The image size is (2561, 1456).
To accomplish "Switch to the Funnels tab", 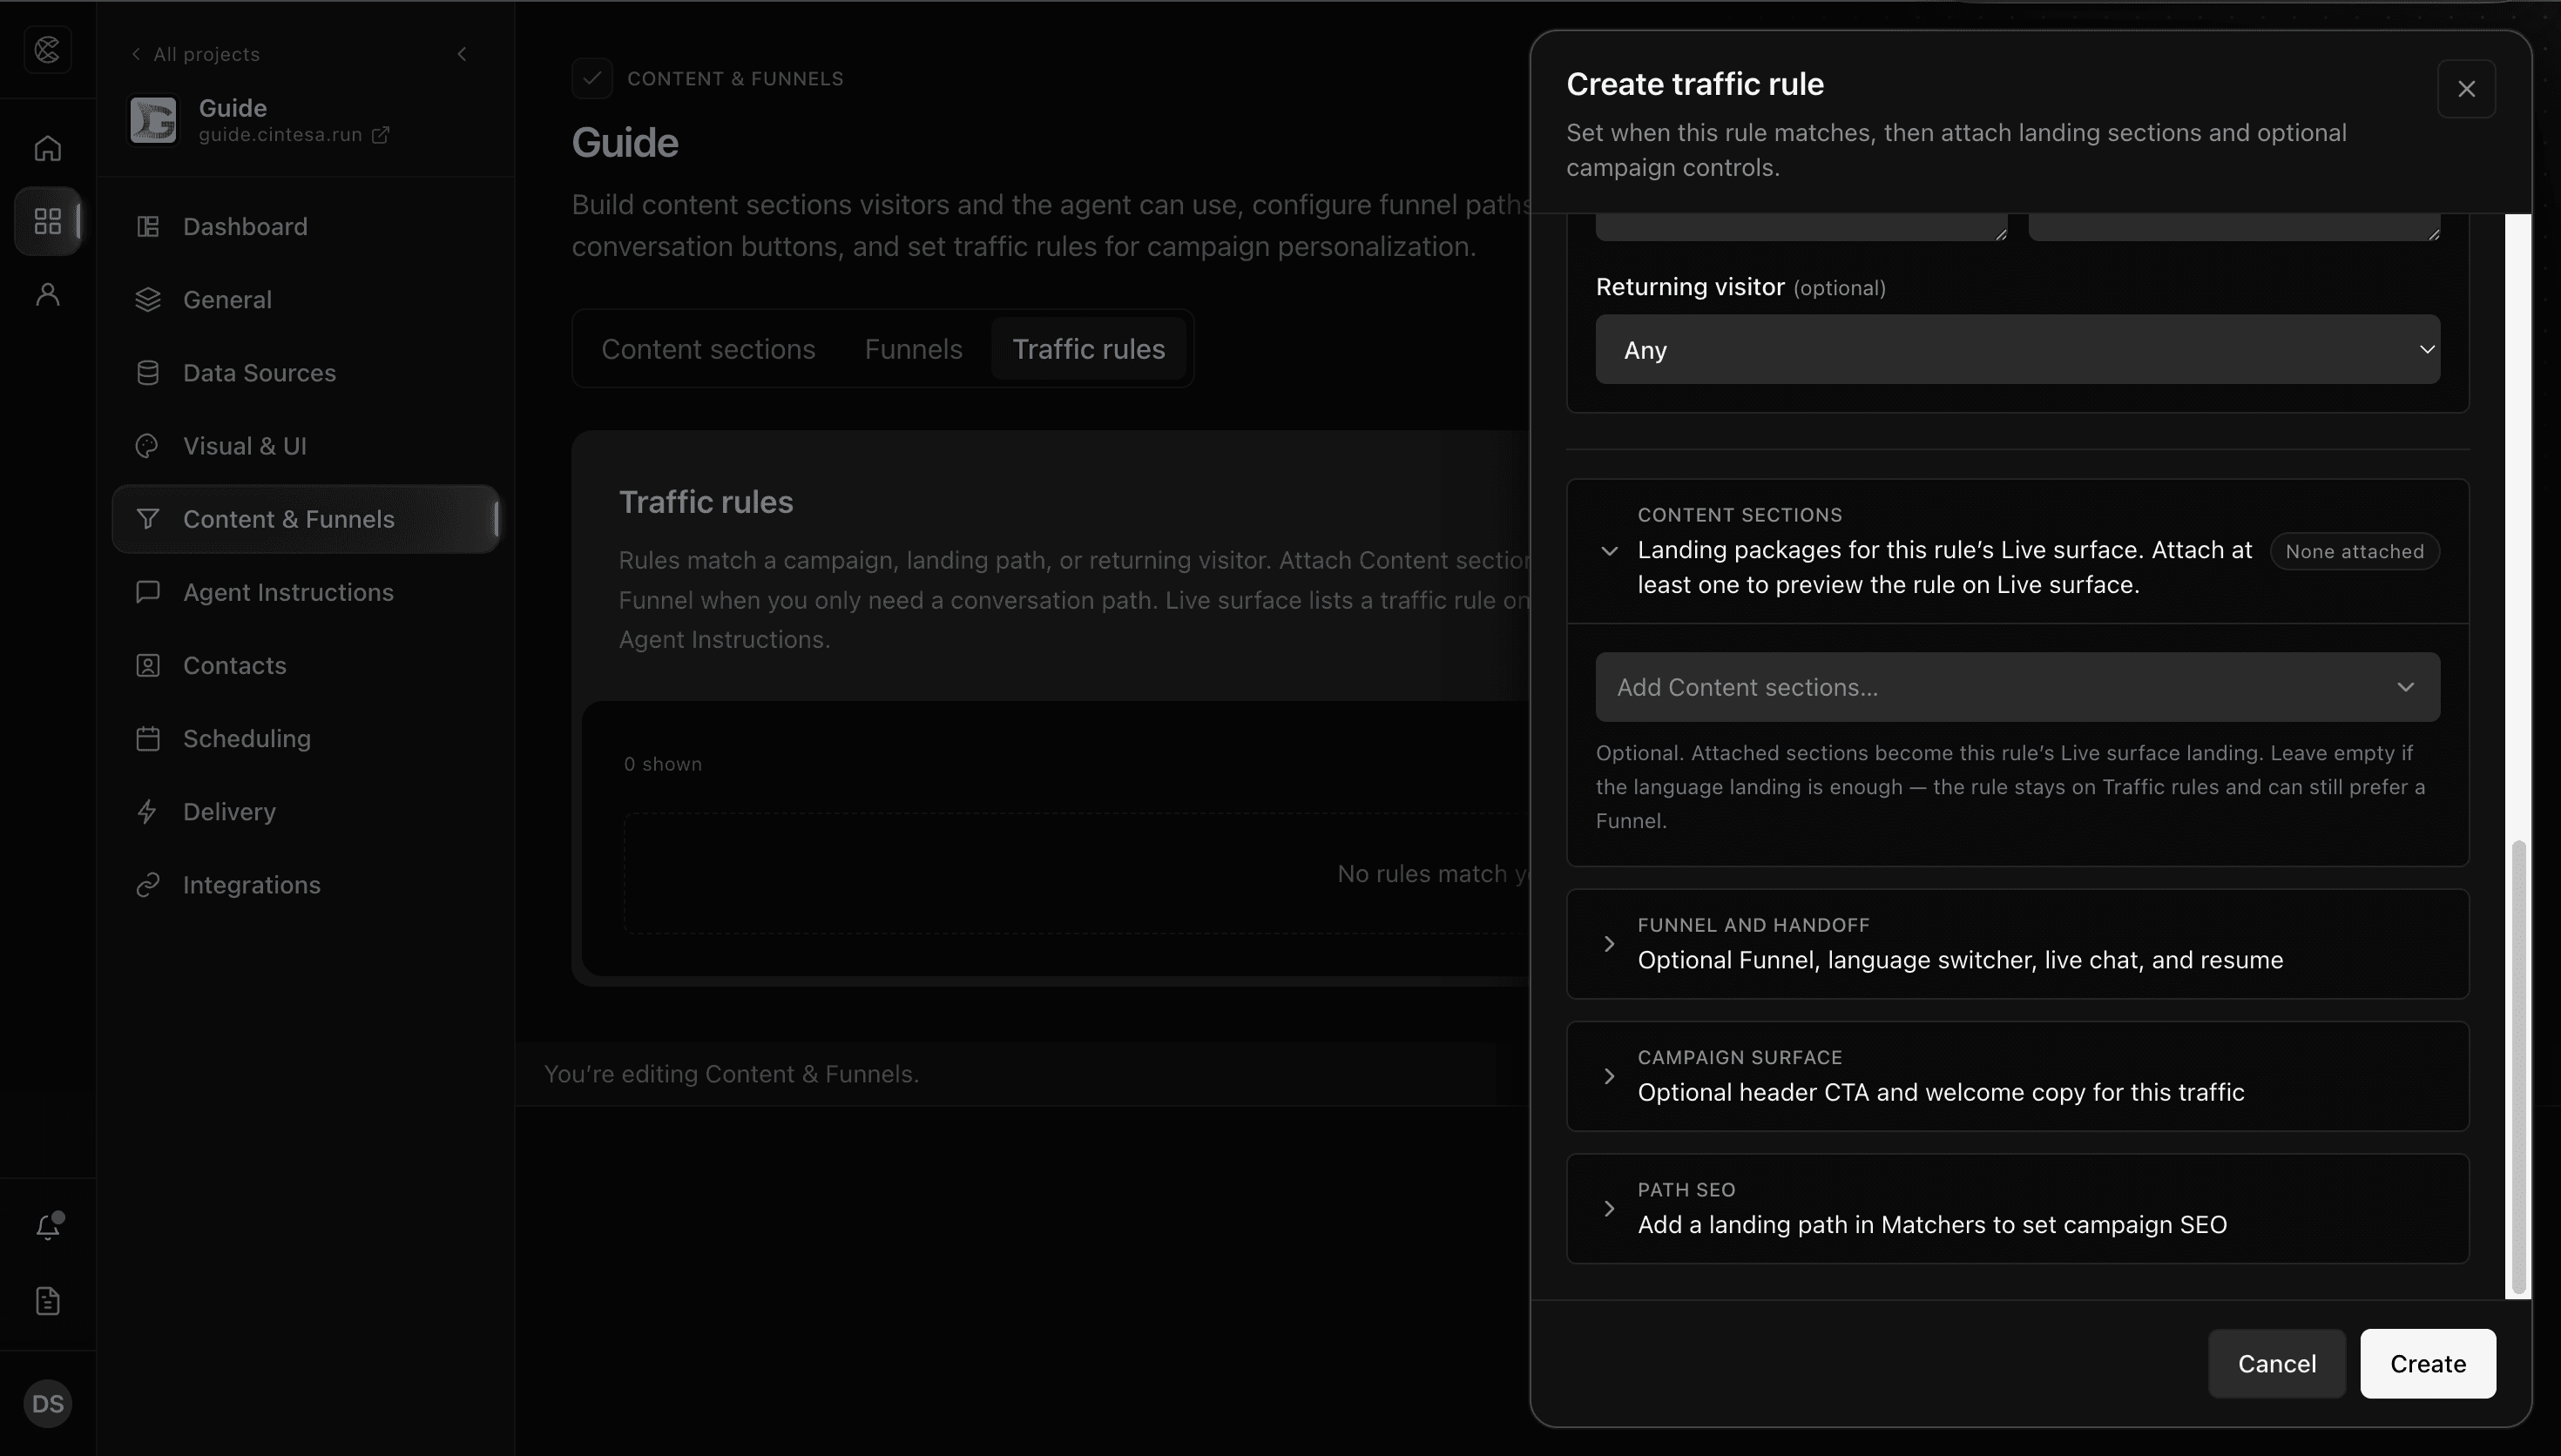I will [913, 349].
